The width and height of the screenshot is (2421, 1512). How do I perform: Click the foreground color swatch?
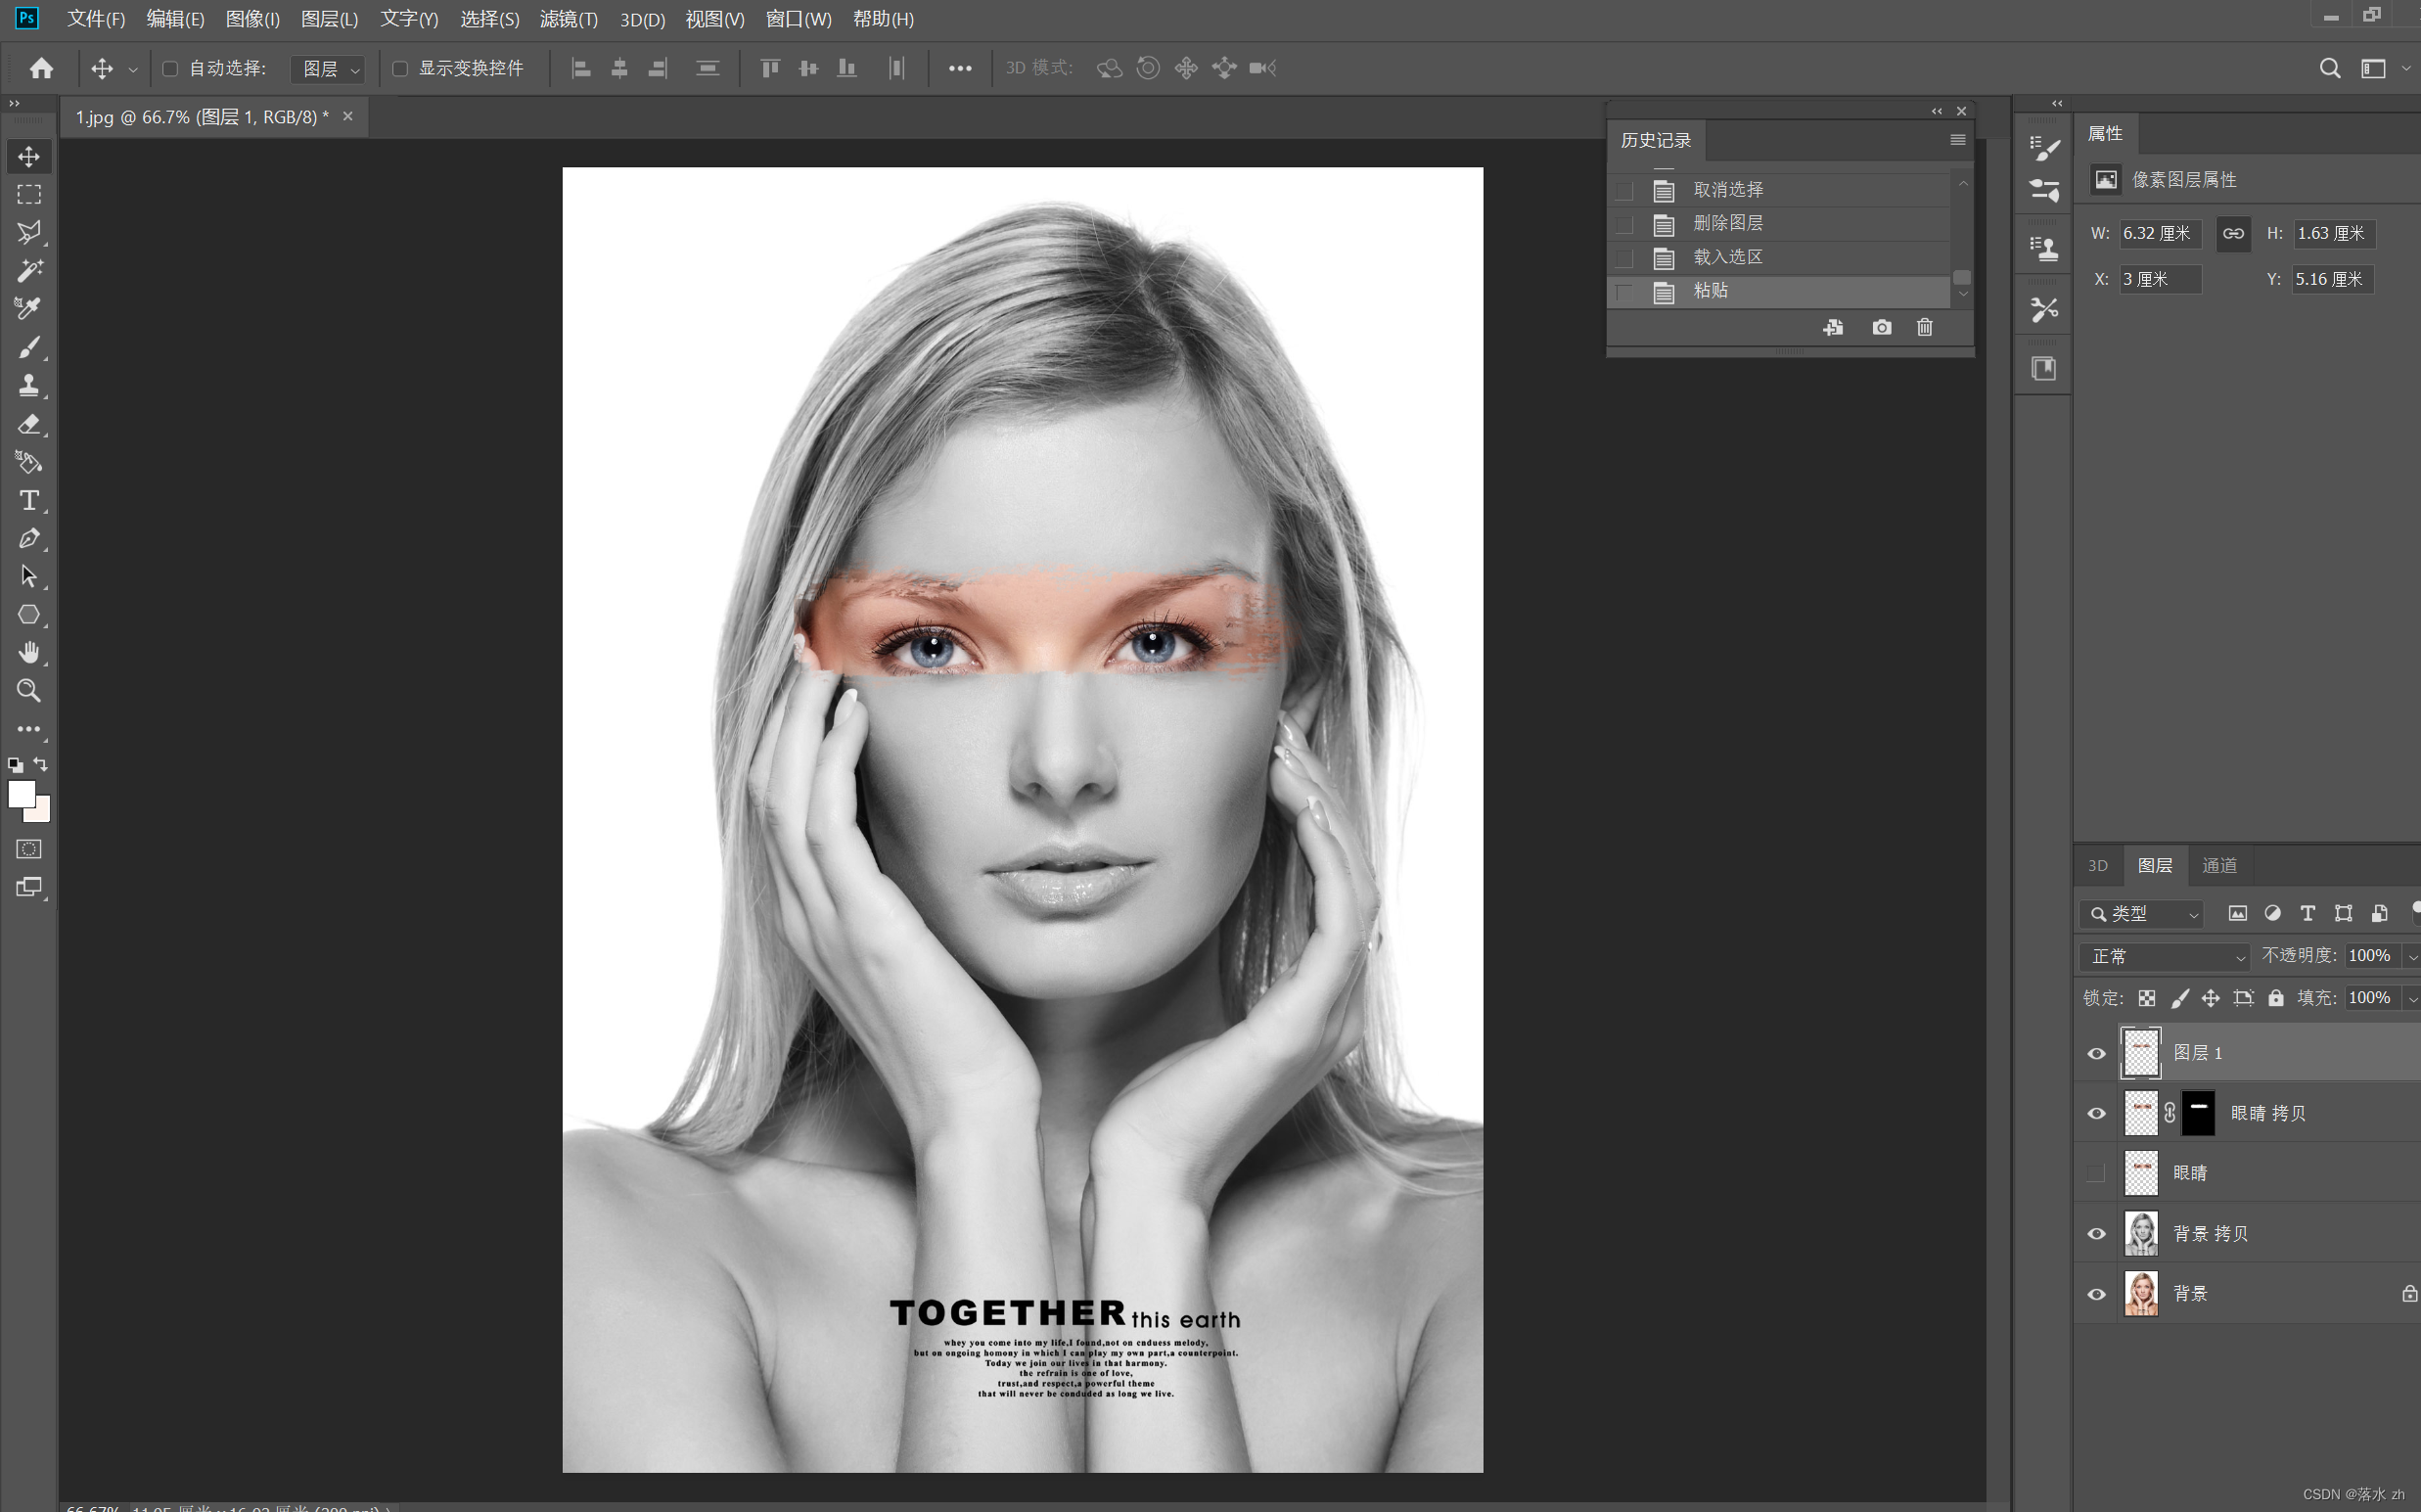(x=21, y=794)
